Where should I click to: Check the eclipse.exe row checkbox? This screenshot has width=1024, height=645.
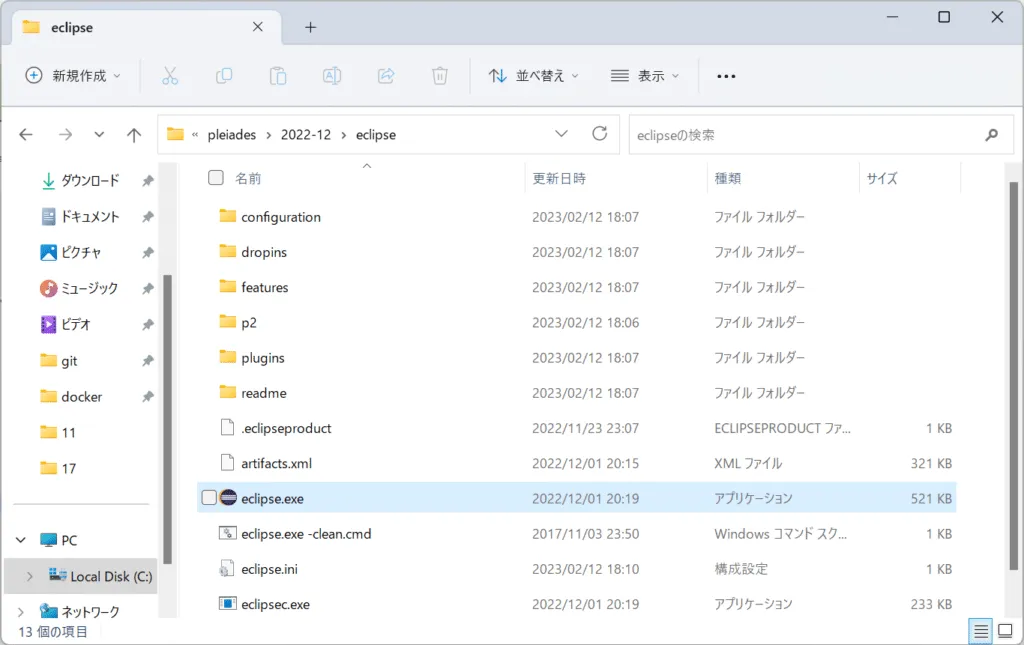click(208, 497)
